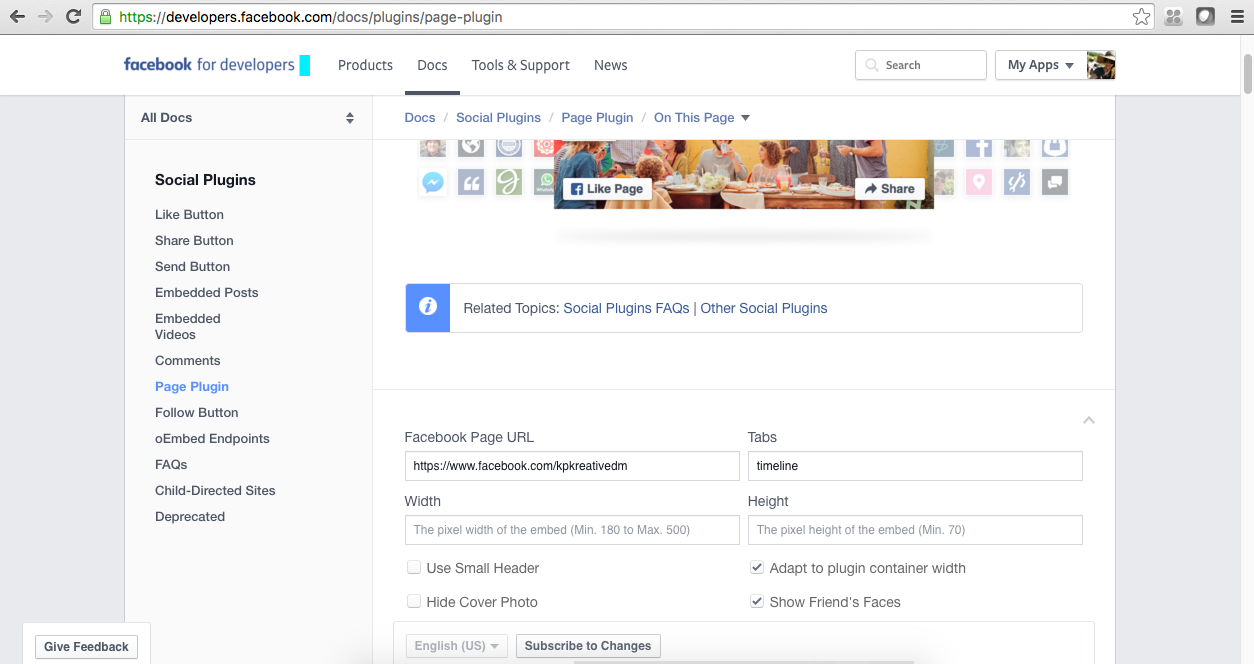Viewport: 1254px width, 664px height.
Task: Open the English (US) language dropdown
Action: point(457,646)
